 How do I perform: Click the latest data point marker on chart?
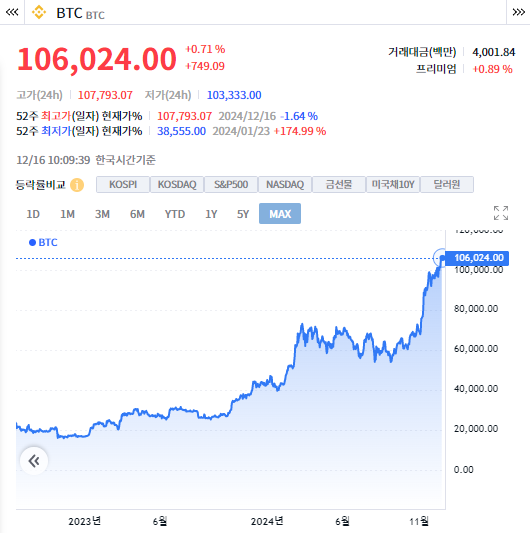pos(441,258)
